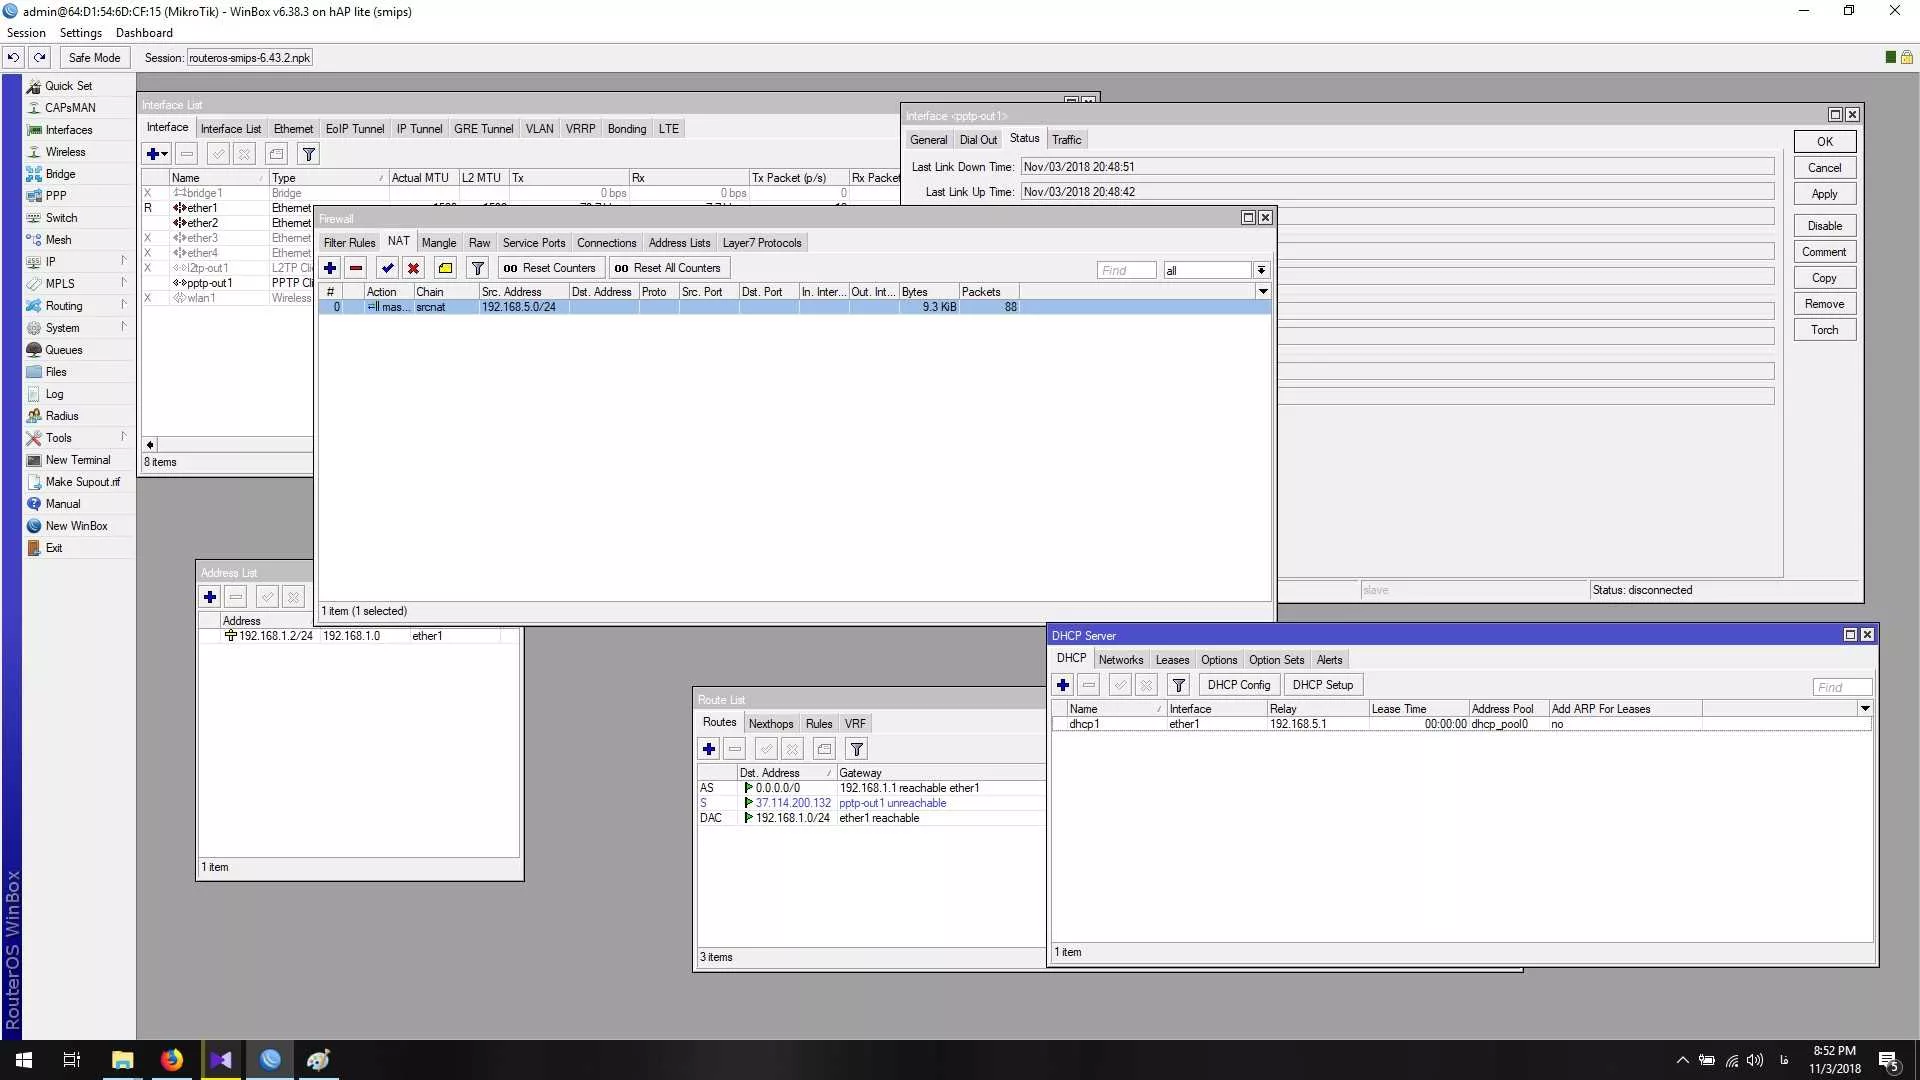Select the dhcp1 row in DHCP Server
This screenshot has width=1920, height=1080.
tap(1461, 724)
